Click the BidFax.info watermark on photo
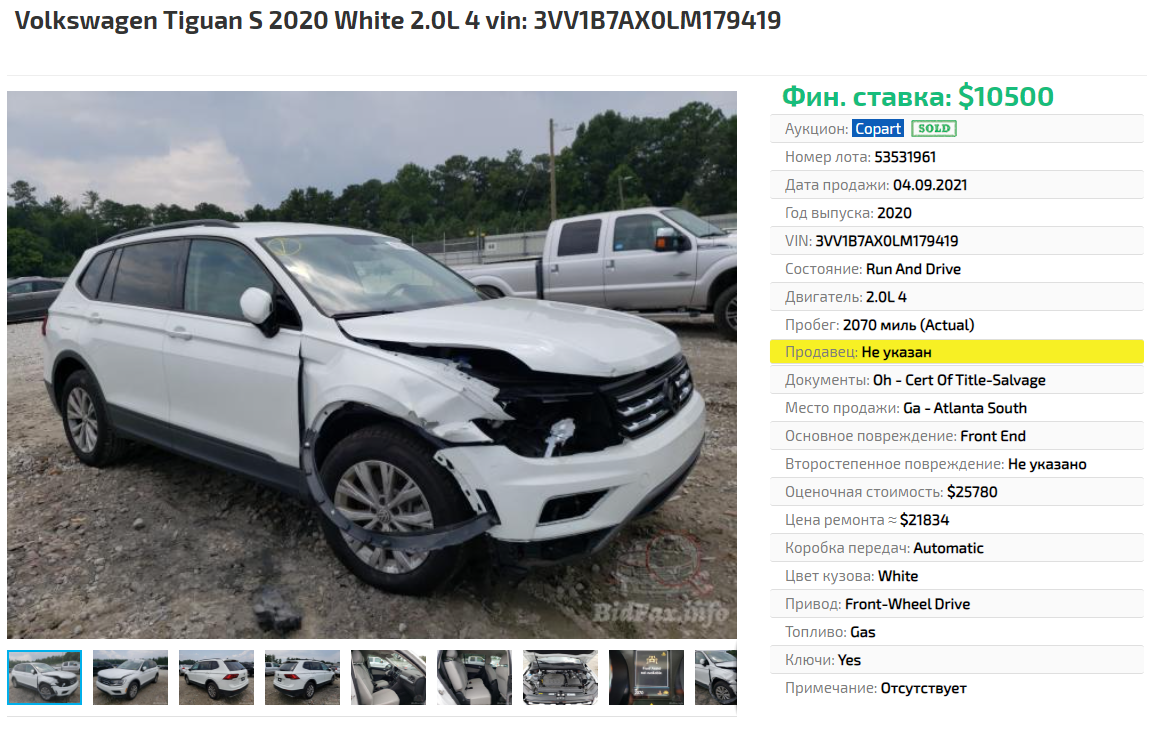Image resolution: width=1156 pixels, height=732 pixels. click(x=661, y=613)
